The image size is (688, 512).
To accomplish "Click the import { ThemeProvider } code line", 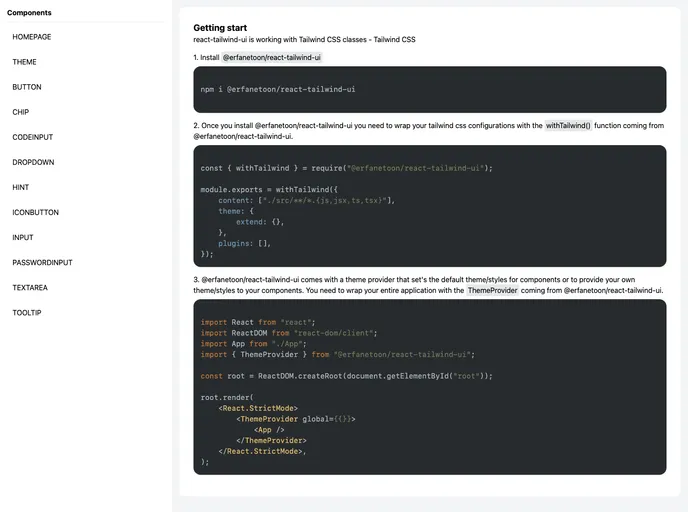I will 337,354.
